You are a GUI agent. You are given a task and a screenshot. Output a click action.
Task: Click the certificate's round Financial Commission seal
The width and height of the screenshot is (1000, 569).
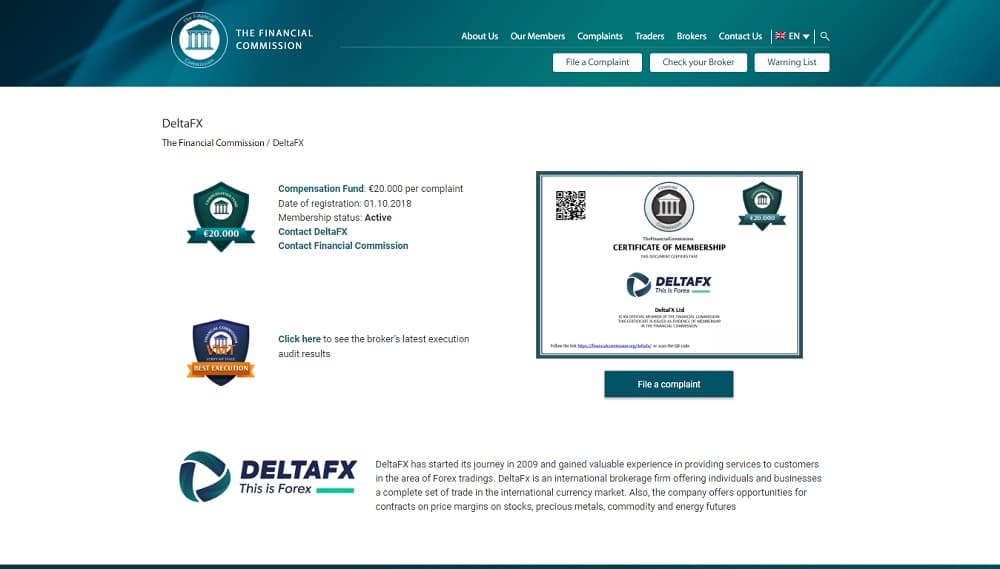[x=668, y=207]
